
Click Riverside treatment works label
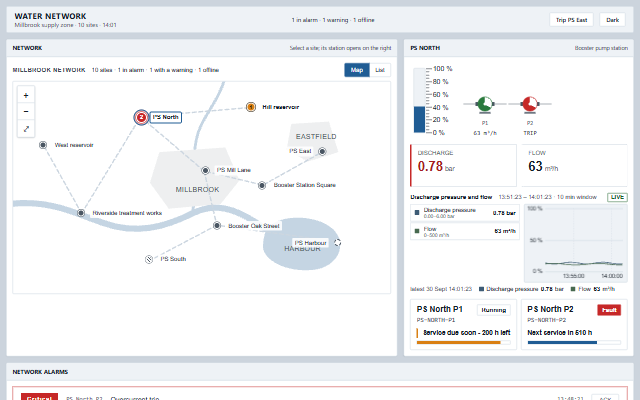point(127,213)
